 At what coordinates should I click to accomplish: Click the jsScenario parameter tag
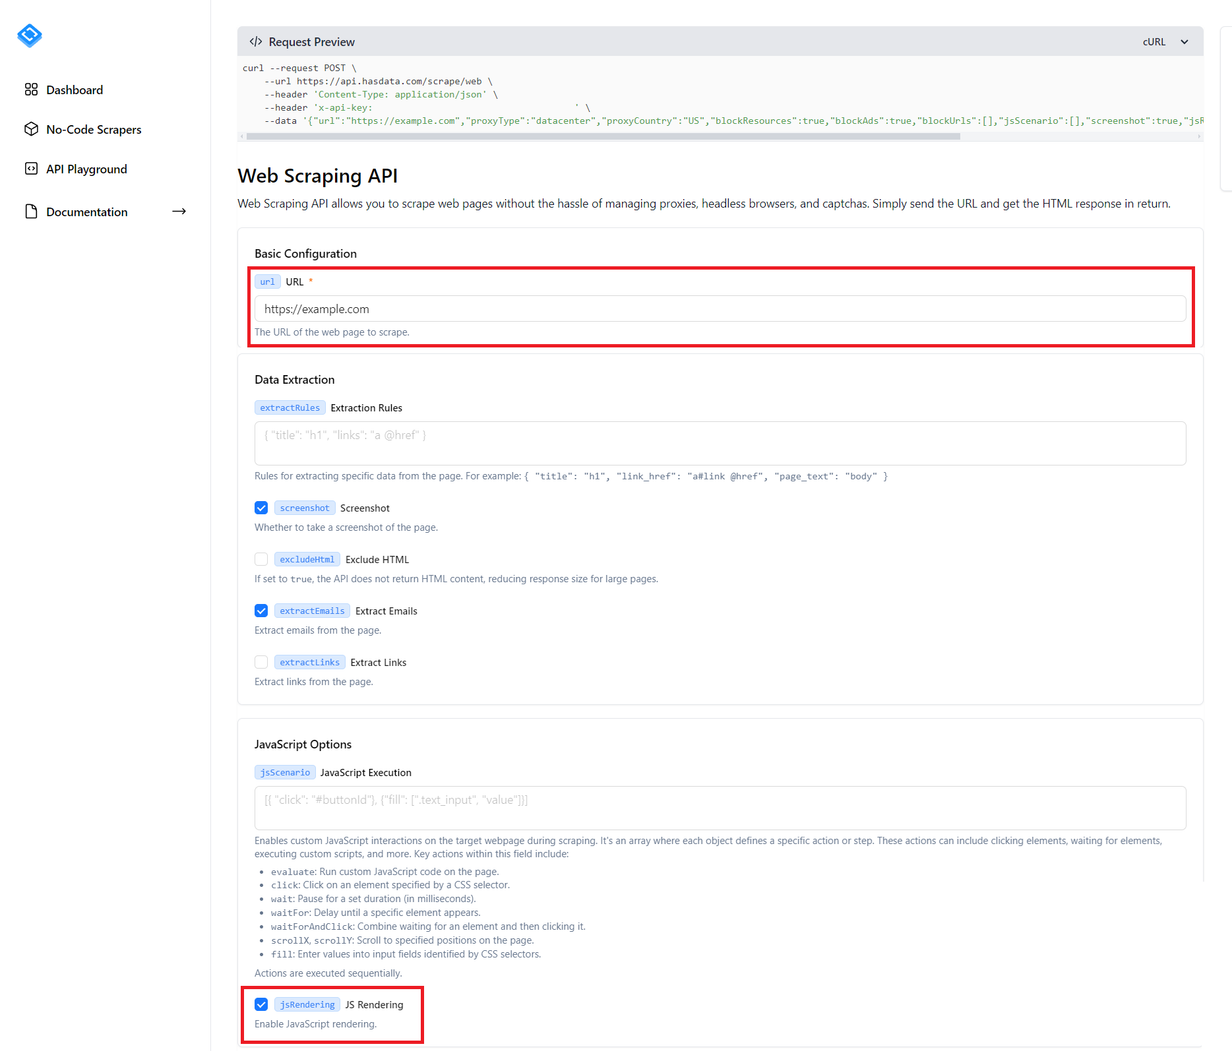click(x=285, y=773)
